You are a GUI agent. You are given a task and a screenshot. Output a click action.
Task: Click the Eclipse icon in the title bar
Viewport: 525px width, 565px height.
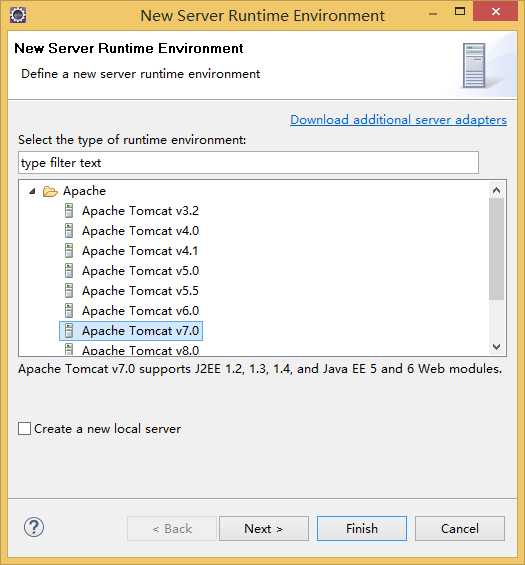click(18, 15)
